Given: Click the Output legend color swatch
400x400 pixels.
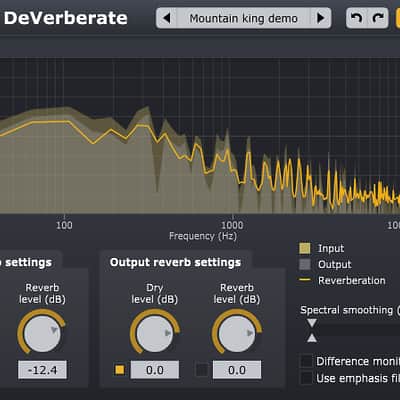Looking at the screenshot, I should coord(305,264).
